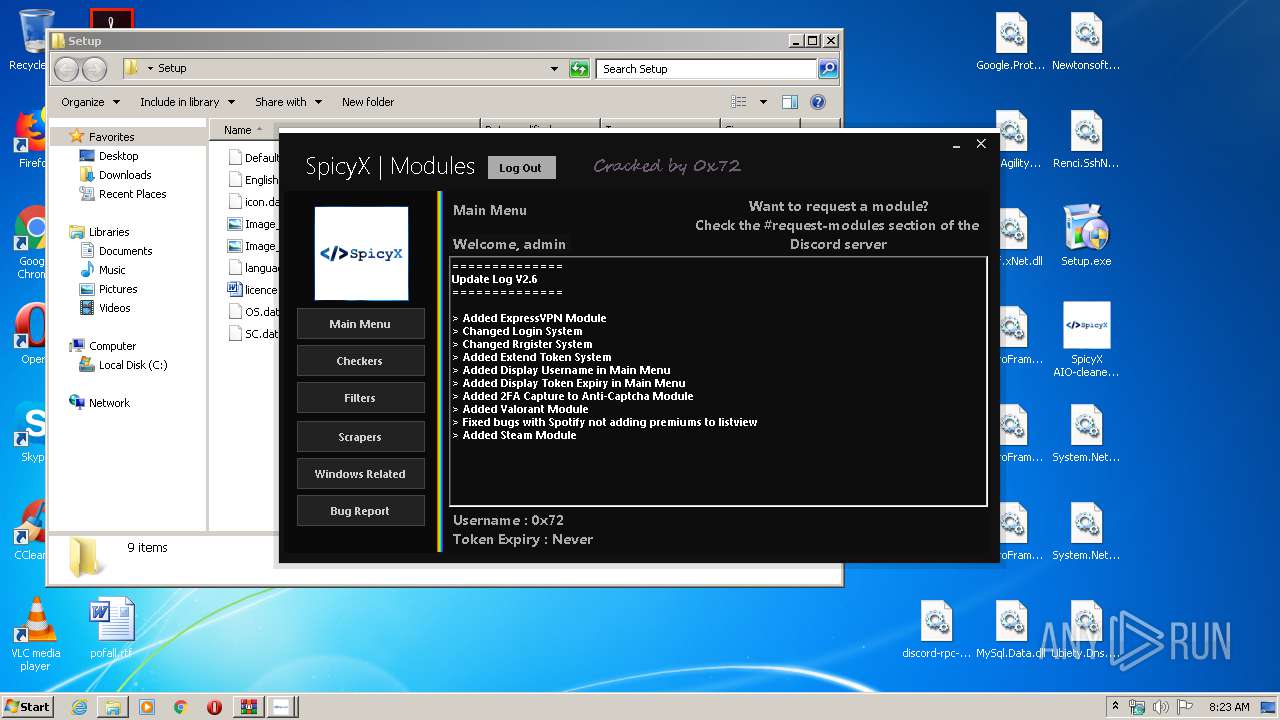Refresh the Setup folder view
The height and width of the screenshot is (720, 1280).
tap(578, 69)
